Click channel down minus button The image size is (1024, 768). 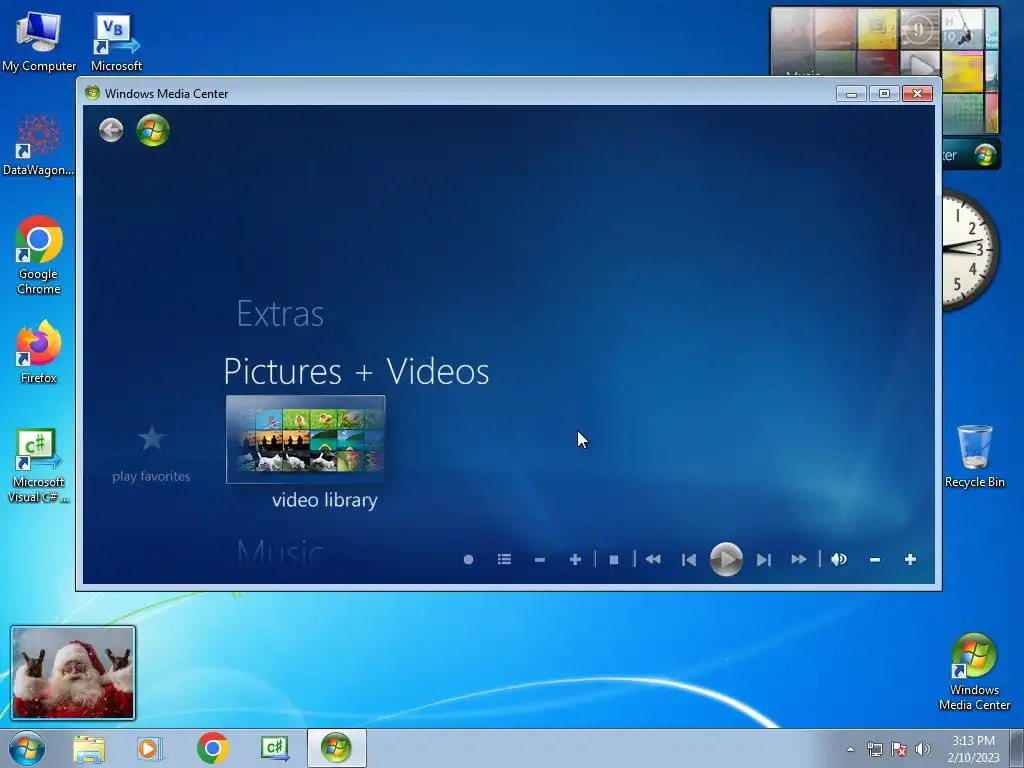tap(539, 560)
